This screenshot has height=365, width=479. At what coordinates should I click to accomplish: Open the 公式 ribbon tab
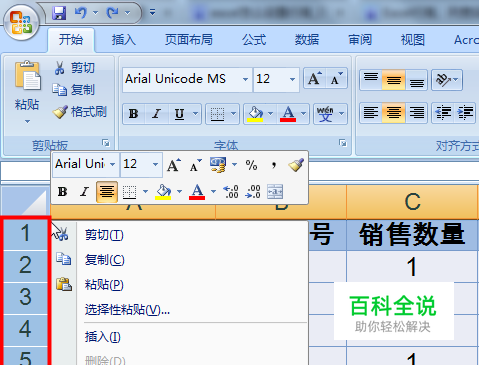point(254,40)
